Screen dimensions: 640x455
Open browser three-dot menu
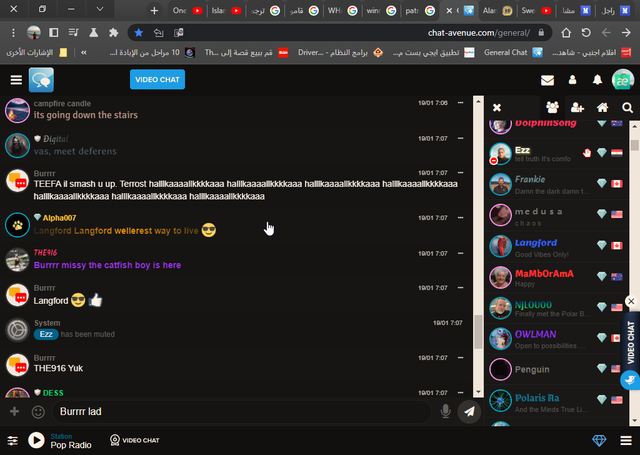(13, 33)
